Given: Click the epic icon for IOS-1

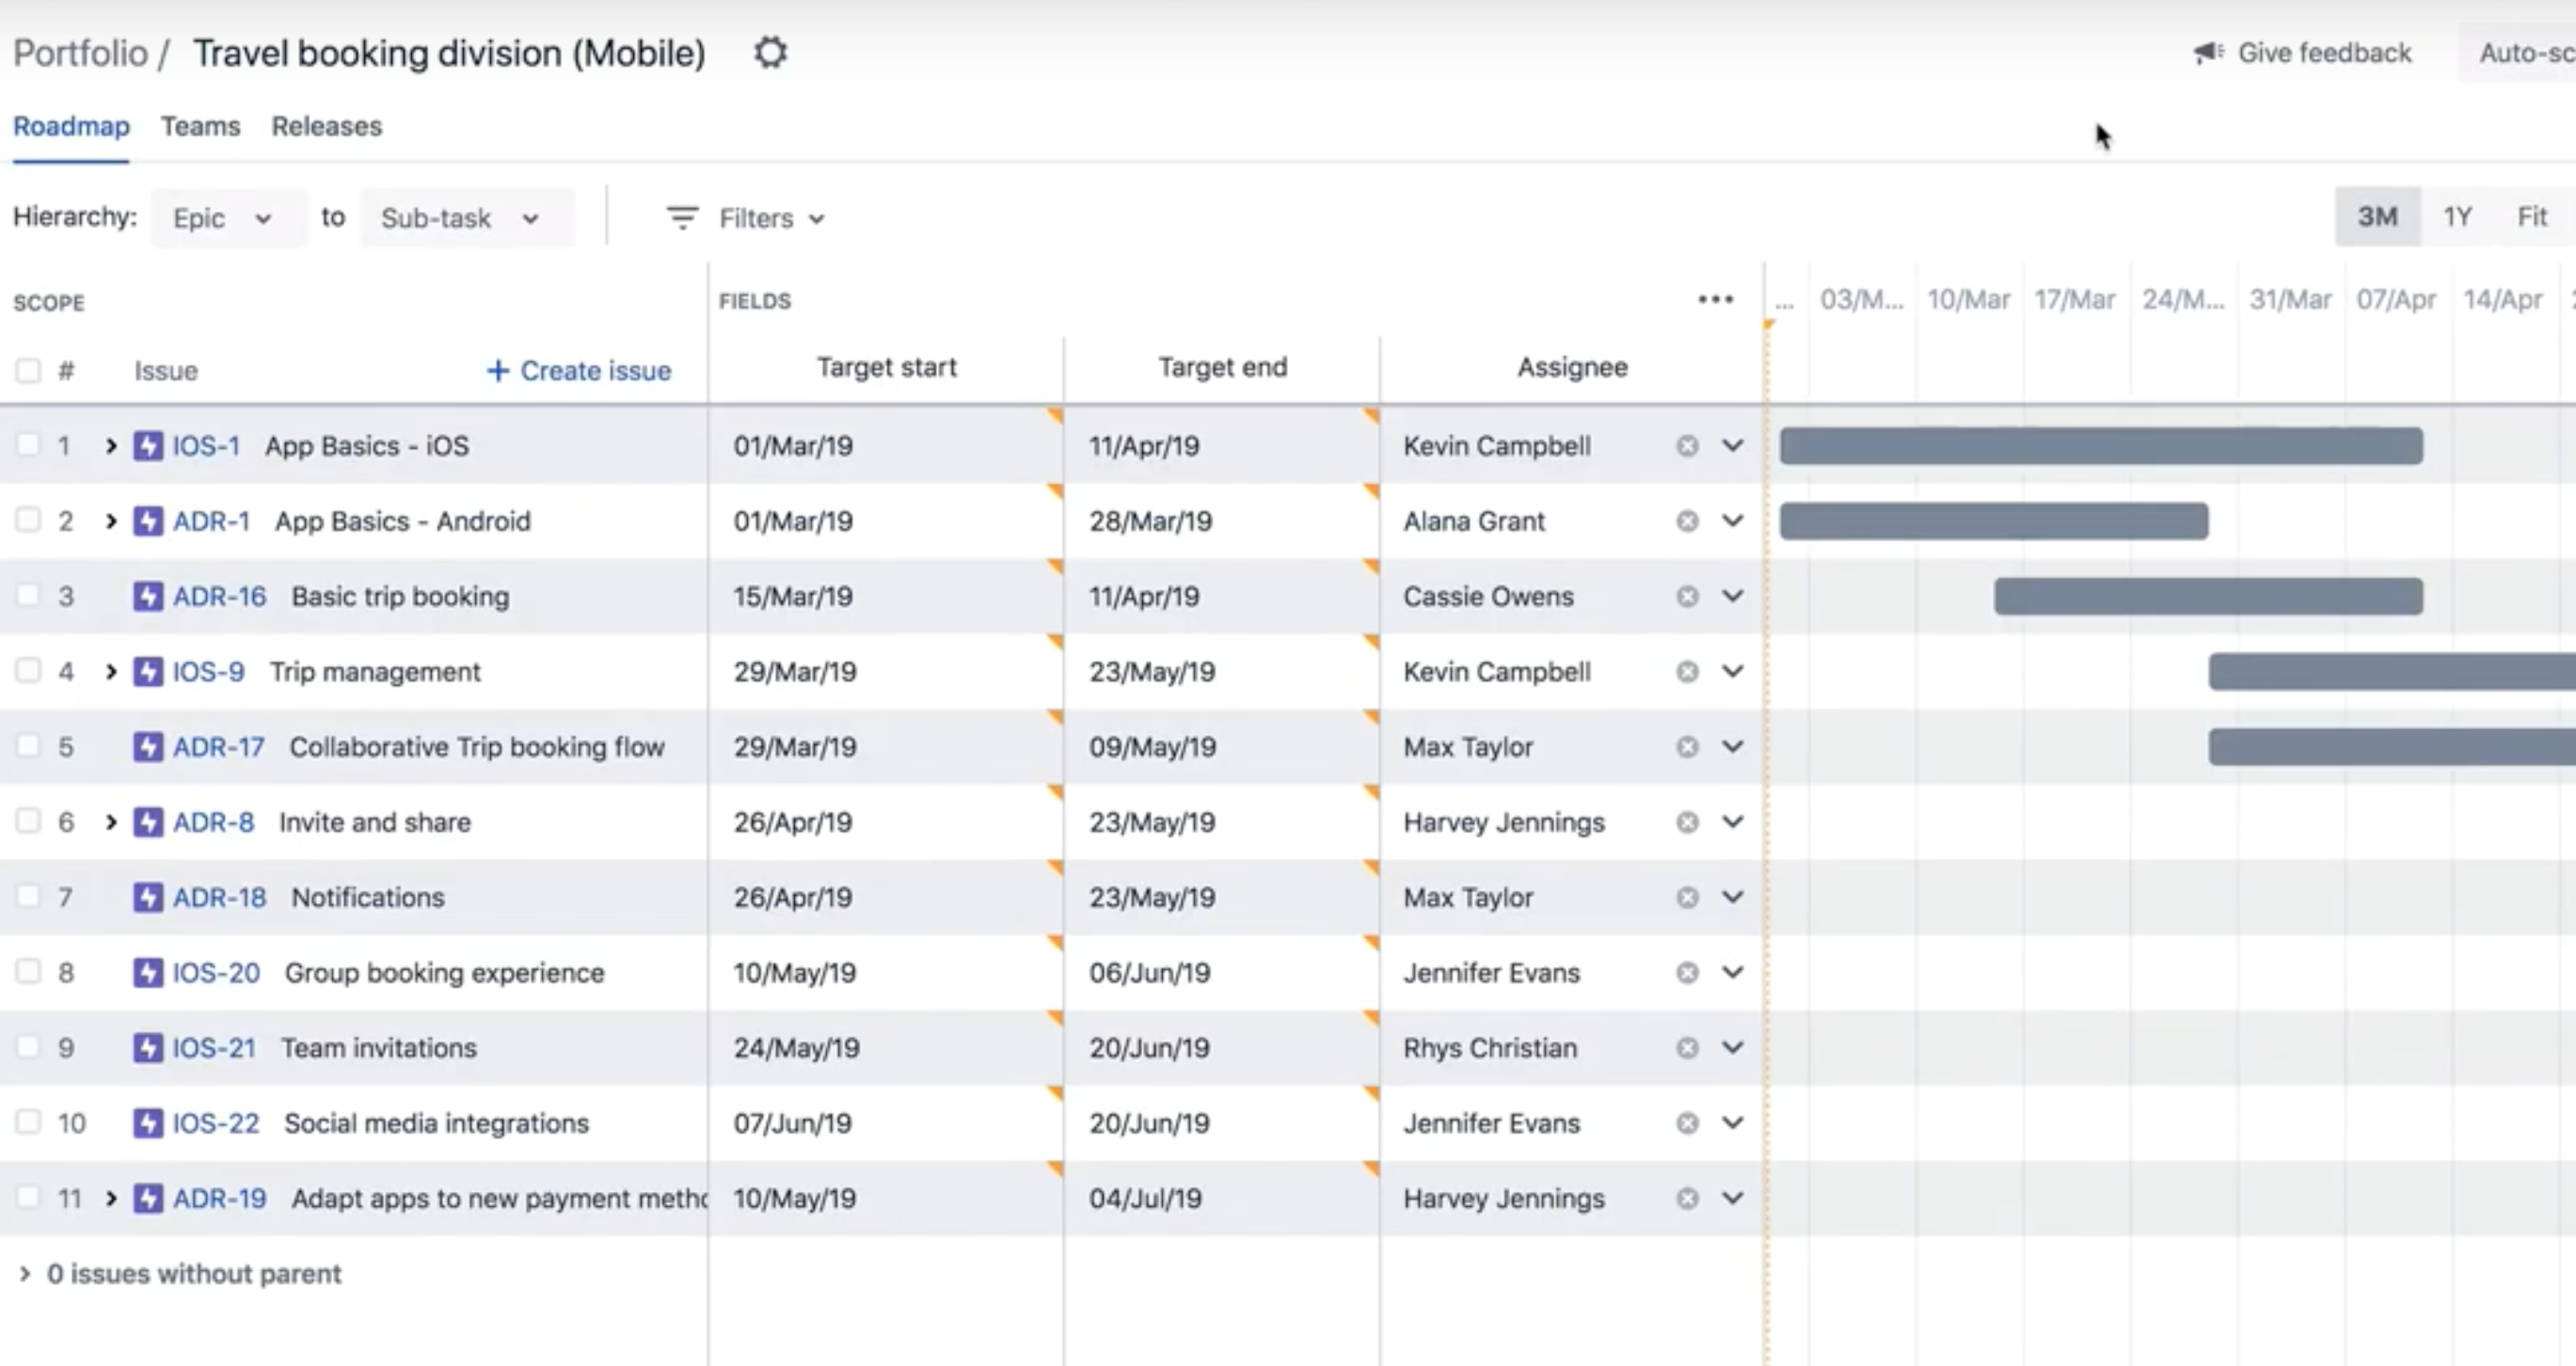Looking at the screenshot, I should (x=148, y=445).
